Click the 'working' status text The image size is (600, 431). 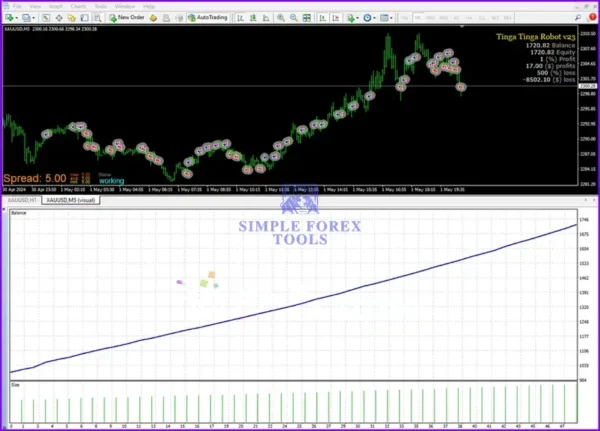click(111, 181)
